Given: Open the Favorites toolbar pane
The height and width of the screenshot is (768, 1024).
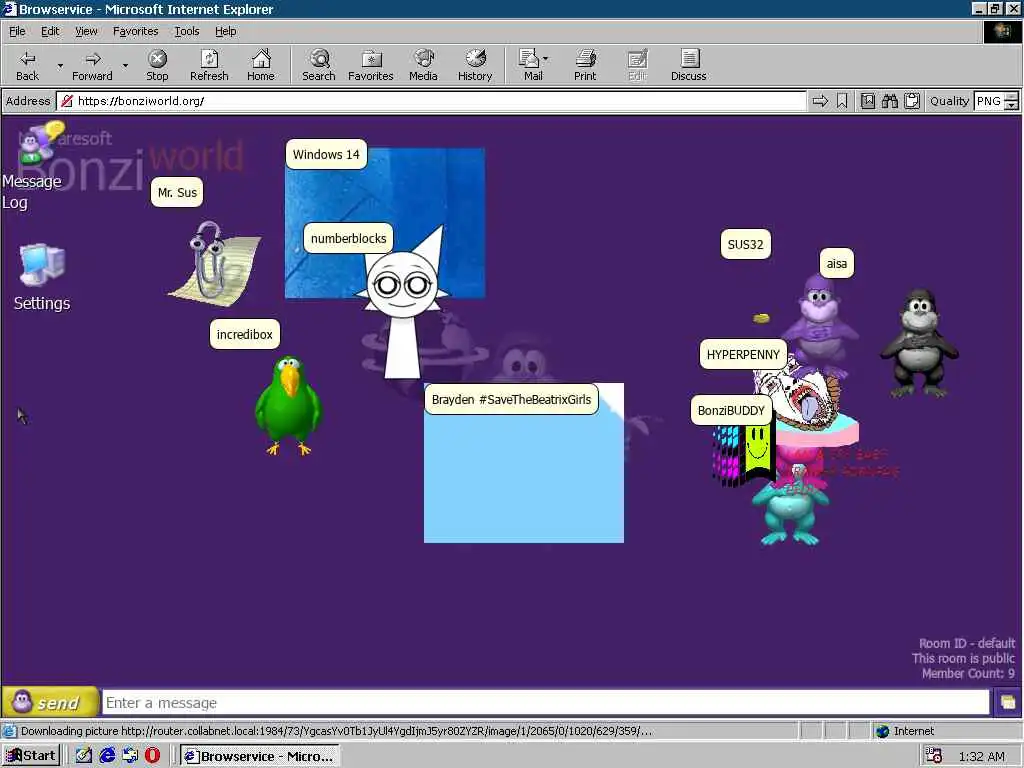Looking at the screenshot, I should pos(370,65).
